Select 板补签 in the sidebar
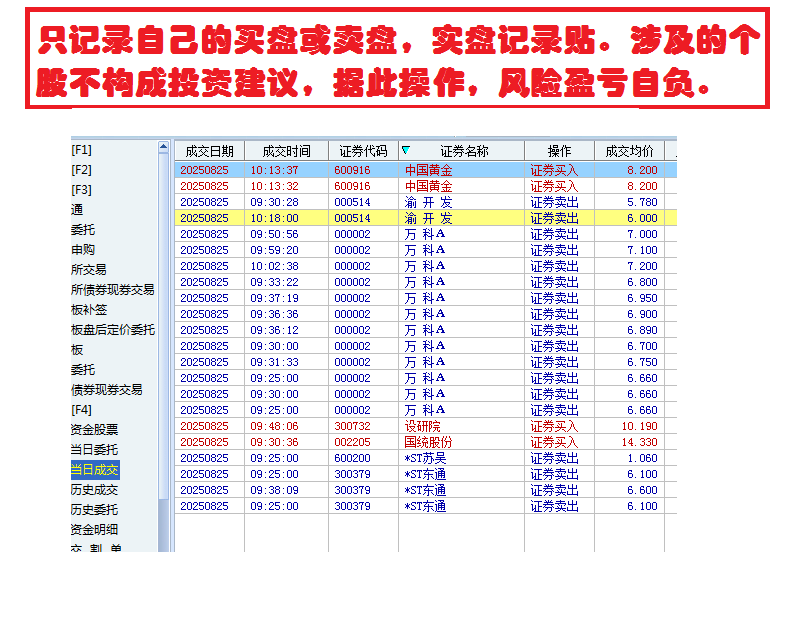Image resolution: width=793 pixels, height=635 pixels. [89, 309]
